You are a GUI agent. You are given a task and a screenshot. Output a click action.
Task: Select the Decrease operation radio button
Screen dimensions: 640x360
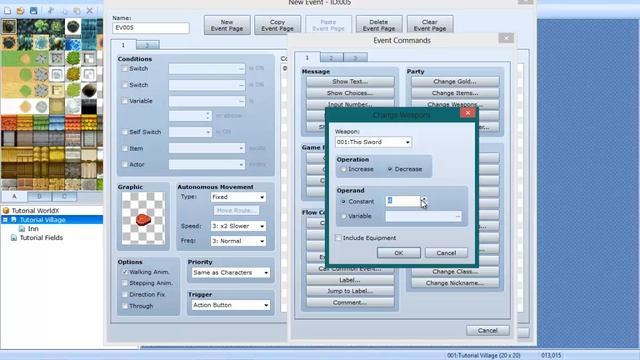coord(390,169)
